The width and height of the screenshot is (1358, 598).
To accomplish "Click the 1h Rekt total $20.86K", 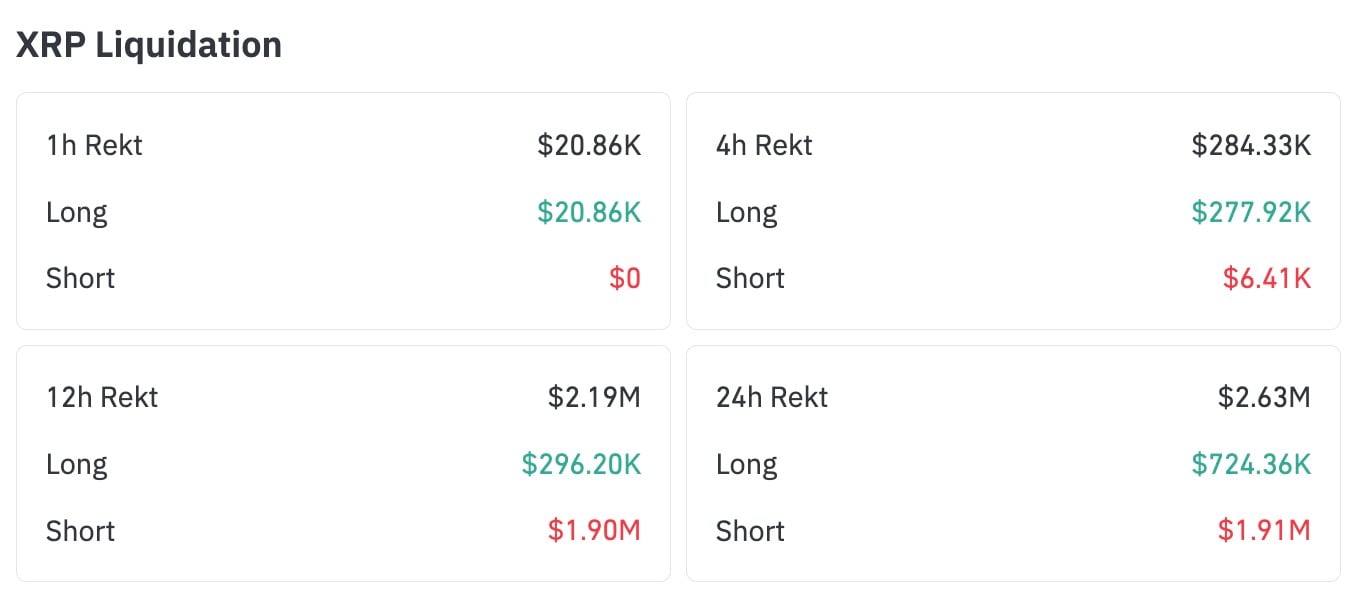I will click(589, 146).
